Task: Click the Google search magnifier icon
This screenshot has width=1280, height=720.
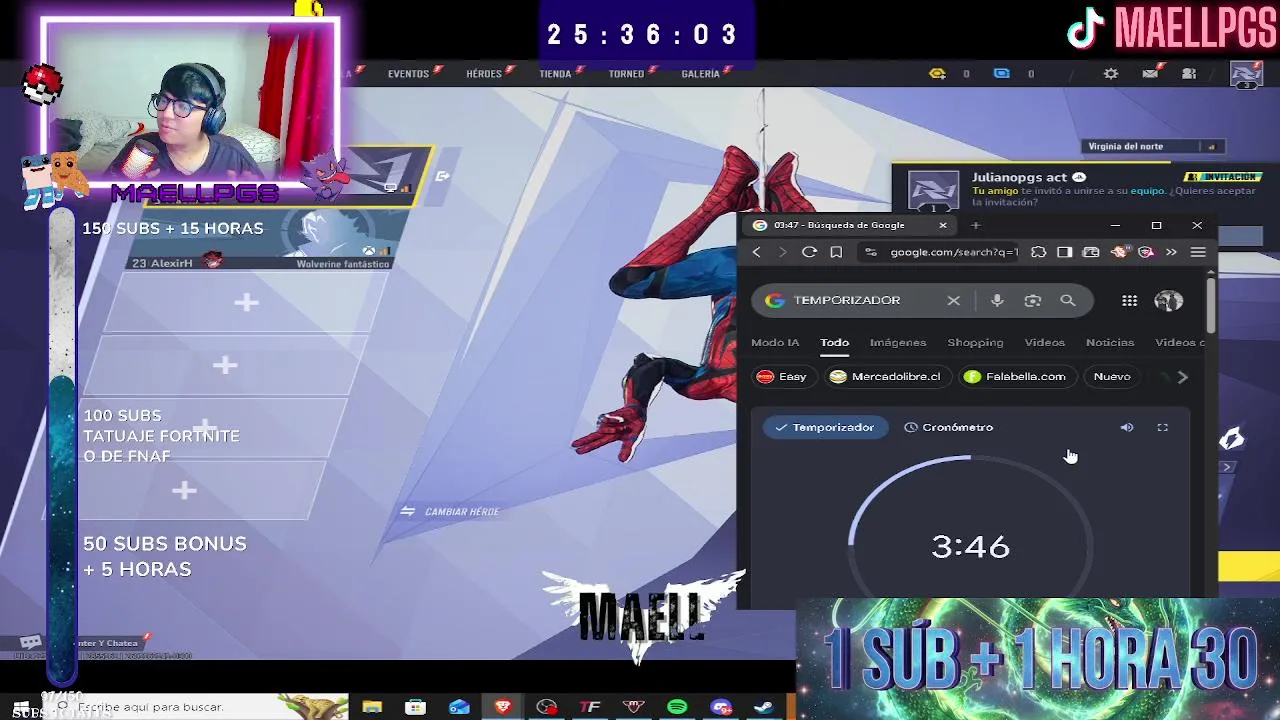Action: click(x=1068, y=300)
